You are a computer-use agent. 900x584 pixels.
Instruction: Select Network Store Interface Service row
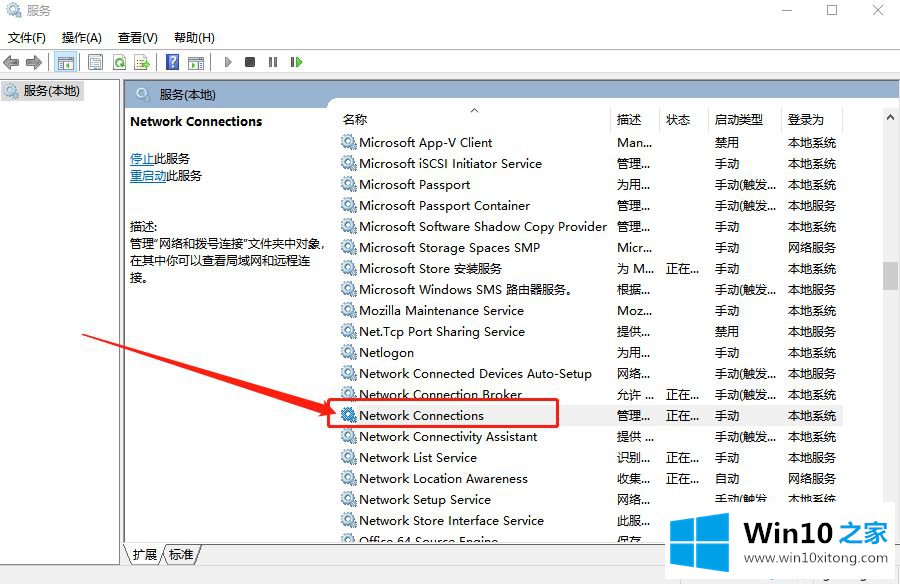pyautogui.click(x=589, y=520)
